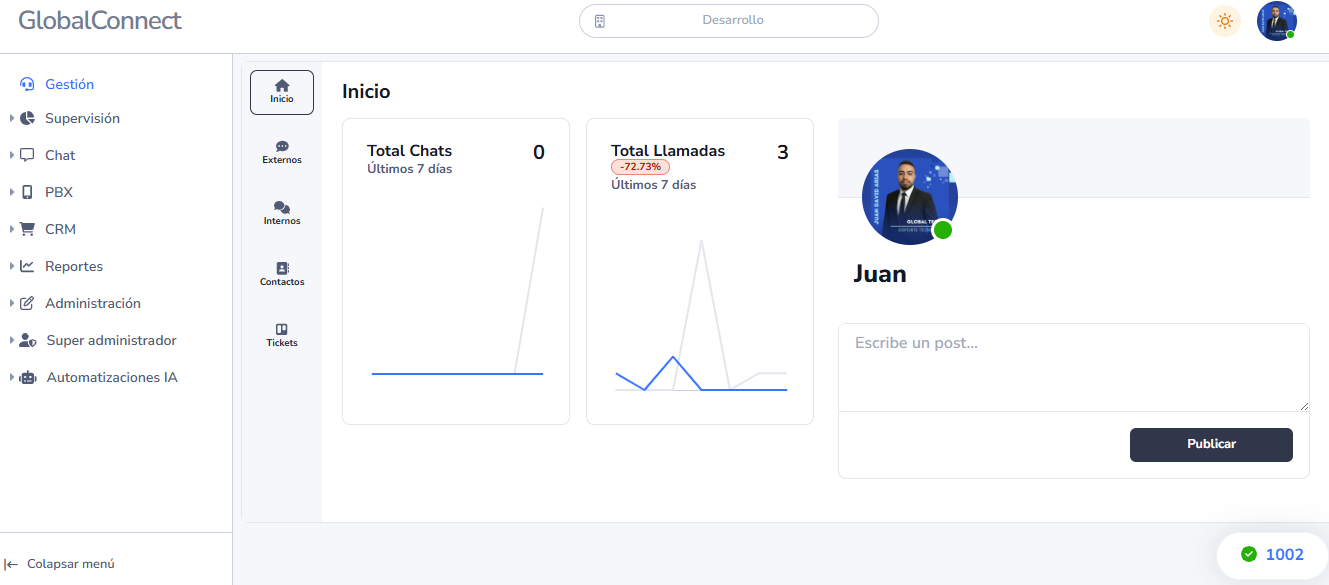The image size is (1329, 585).
Task: Click the Automatizaciones IA robot icon
Action: (28, 378)
